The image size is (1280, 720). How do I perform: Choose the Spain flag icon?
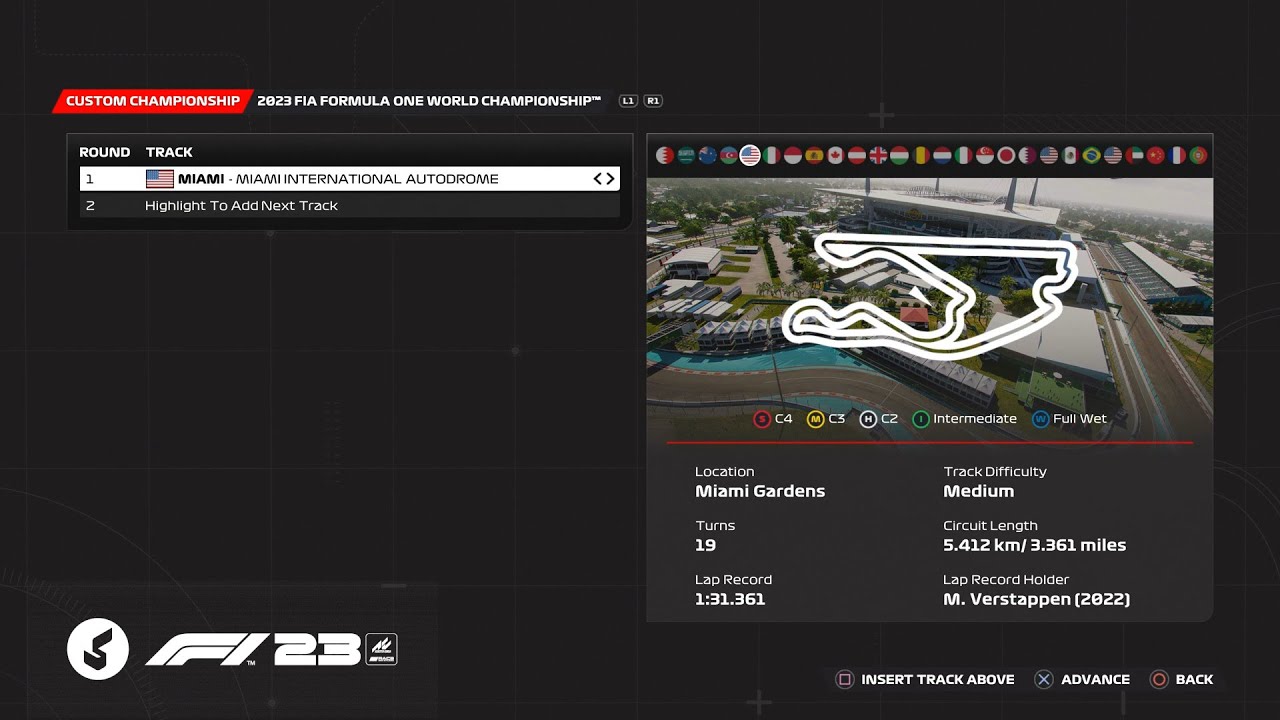click(x=814, y=155)
